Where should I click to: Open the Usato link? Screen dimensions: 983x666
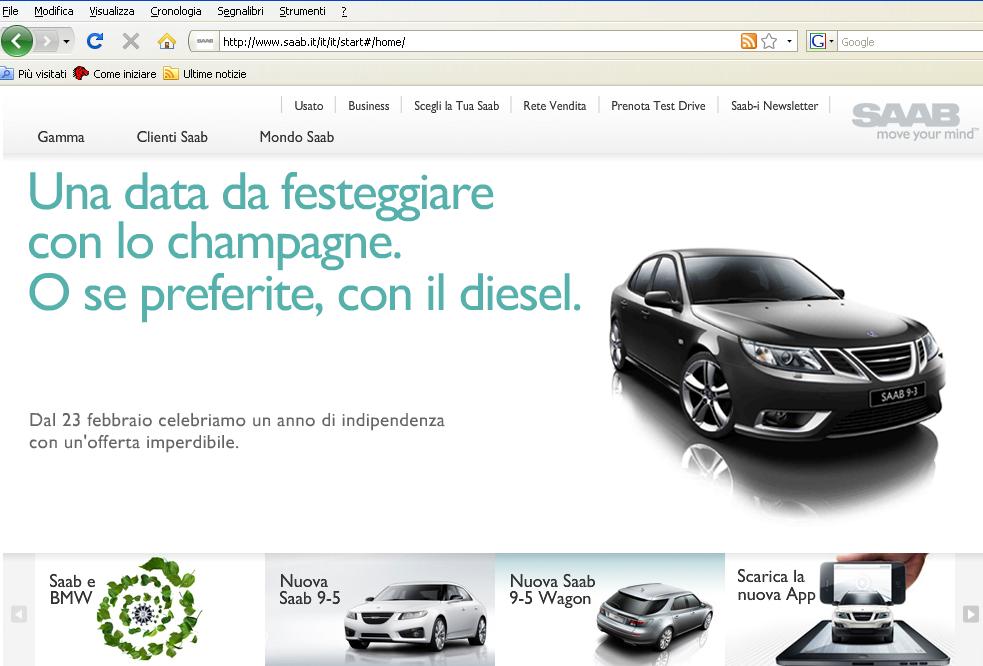pos(308,106)
